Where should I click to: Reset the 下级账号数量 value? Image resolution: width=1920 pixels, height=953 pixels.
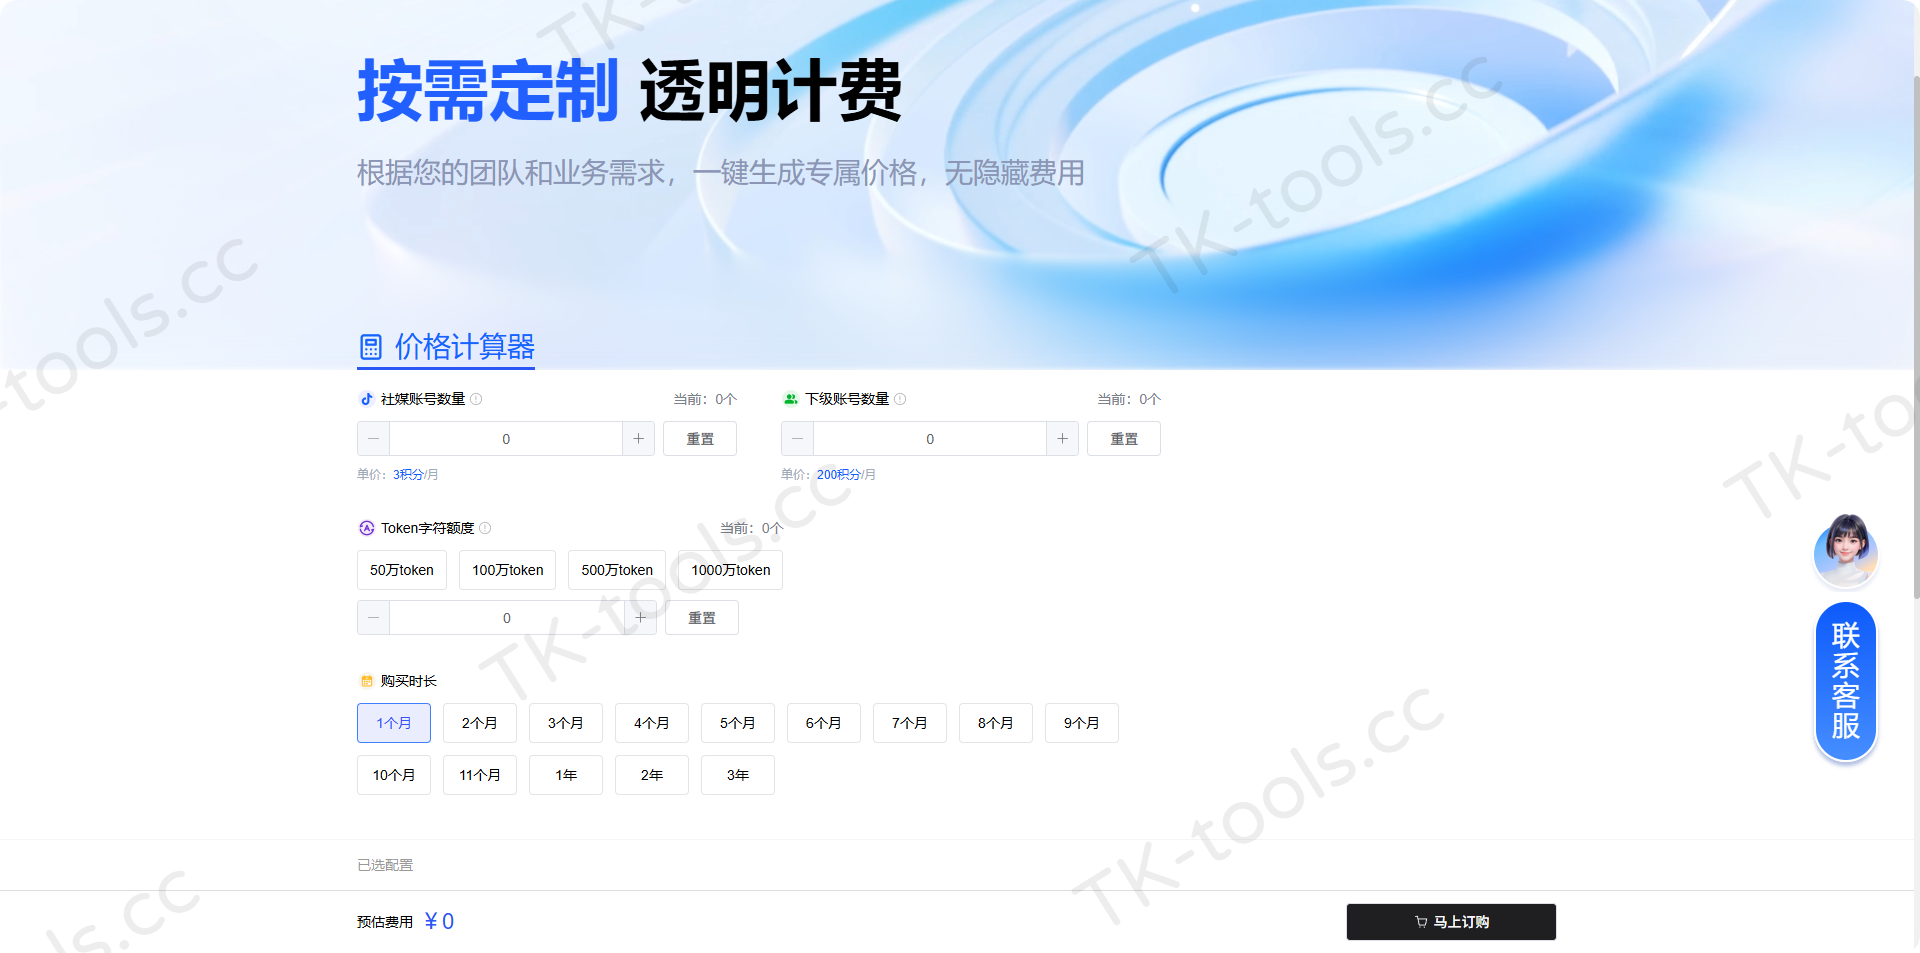click(1124, 439)
